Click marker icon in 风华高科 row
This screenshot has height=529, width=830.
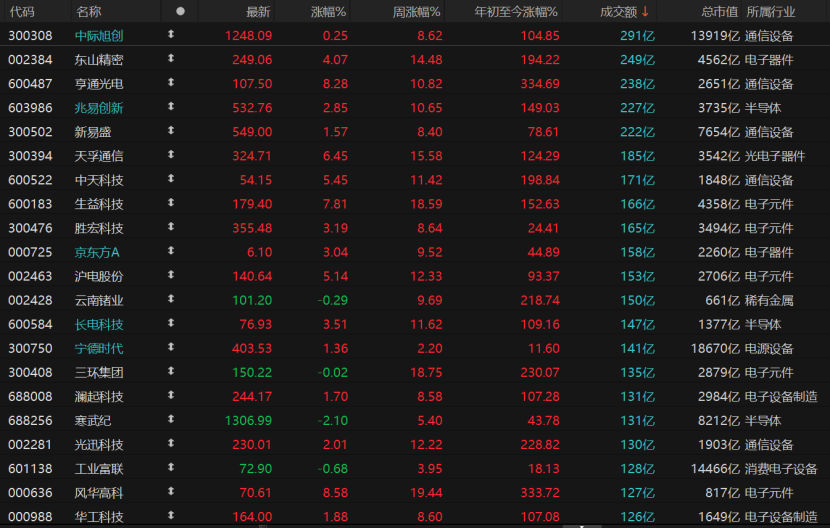coord(171,491)
